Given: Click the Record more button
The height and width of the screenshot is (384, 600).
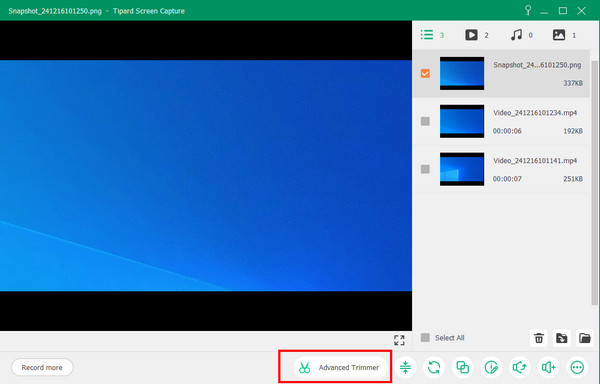Looking at the screenshot, I should pos(42,368).
